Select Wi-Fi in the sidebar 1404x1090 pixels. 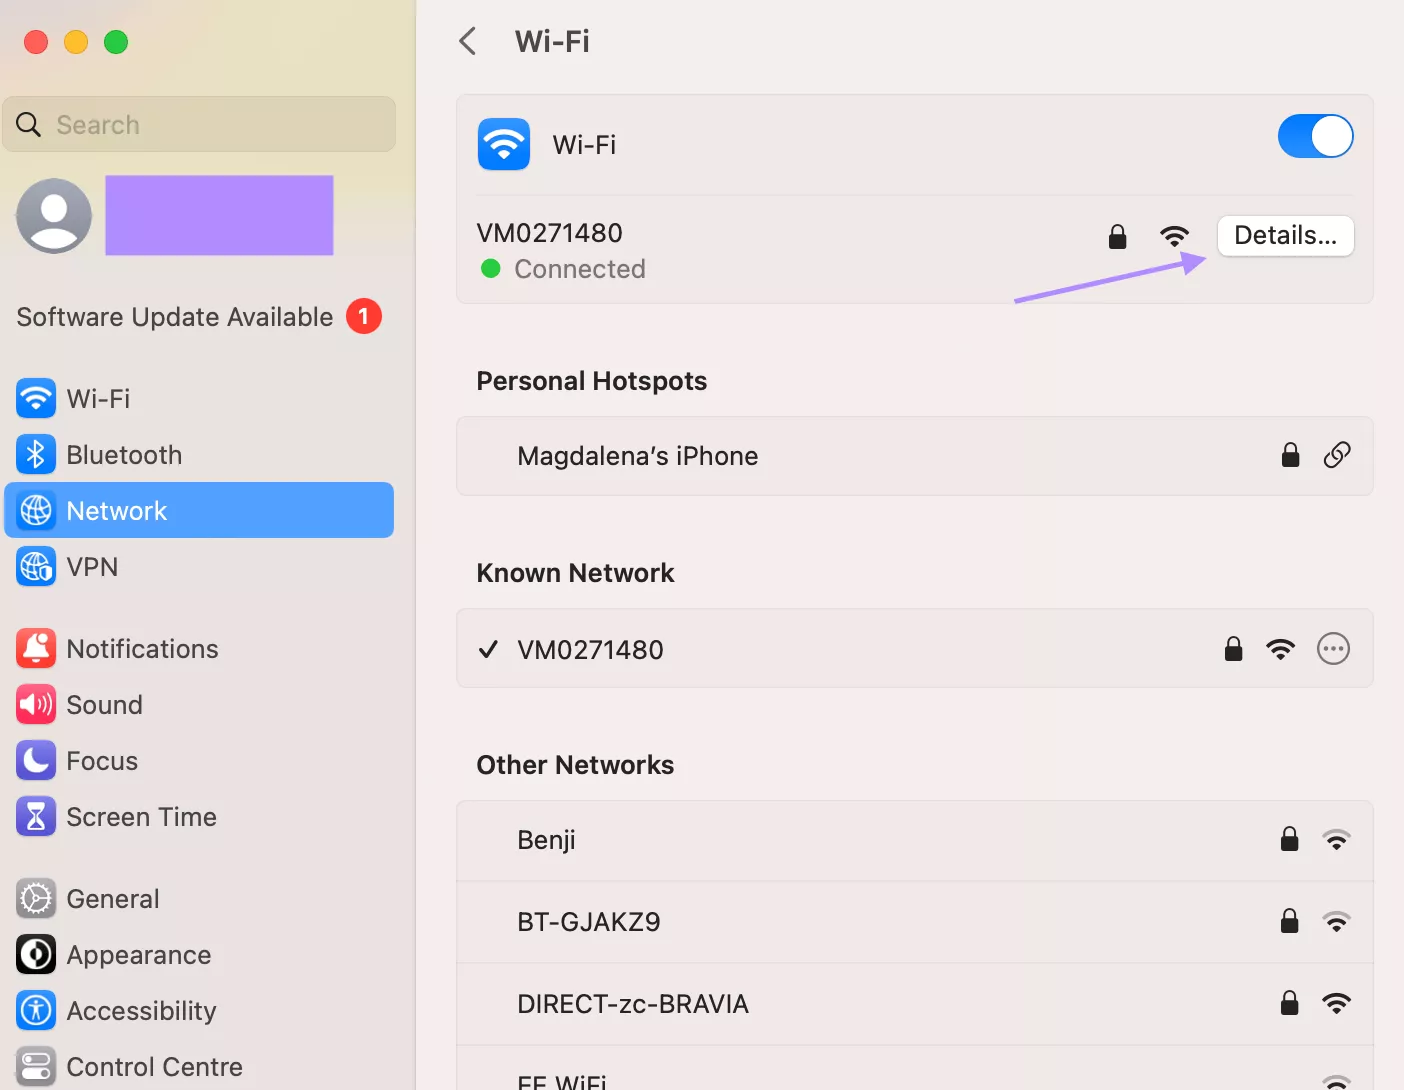pyautogui.click(x=97, y=398)
